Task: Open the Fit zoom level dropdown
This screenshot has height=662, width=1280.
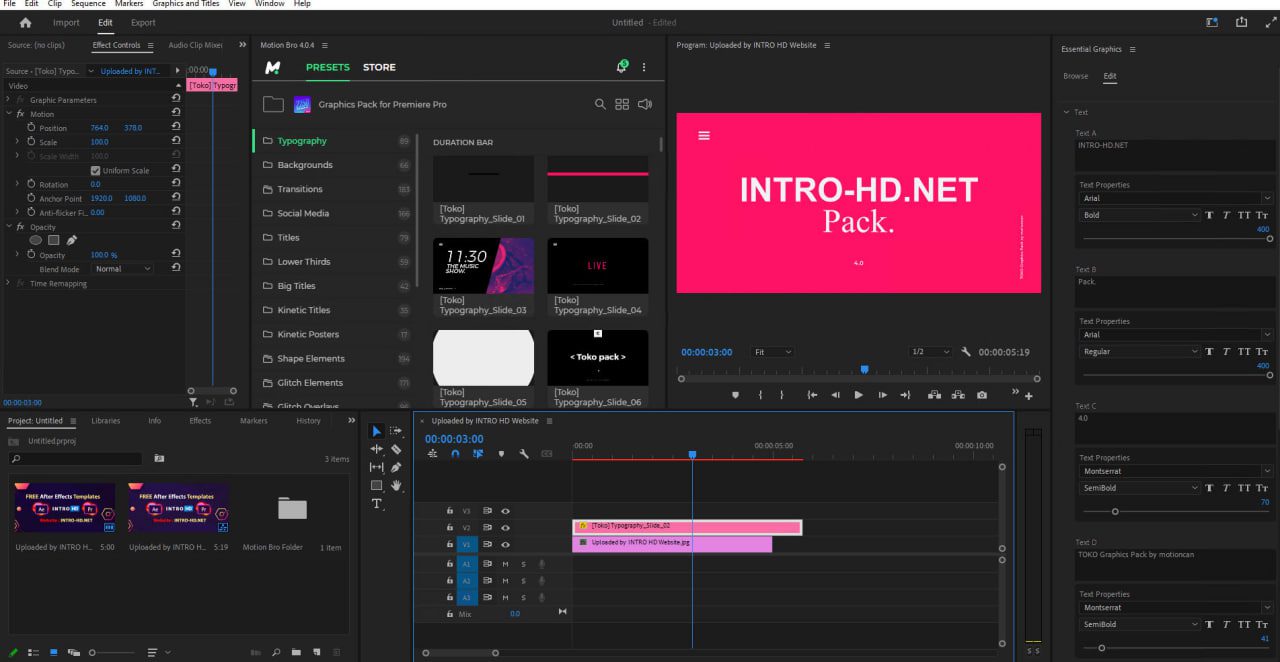Action: tap(773, 352)
